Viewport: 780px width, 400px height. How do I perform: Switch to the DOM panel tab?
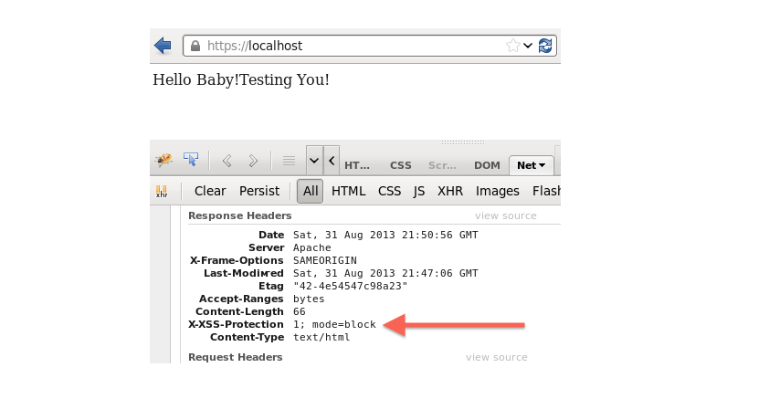click(487, 166)
